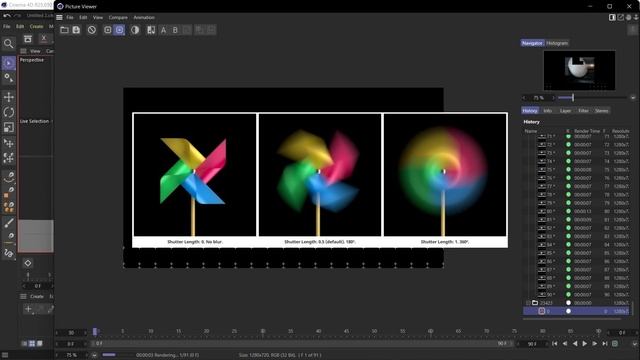The width and height of the screenshot is (640, 360).
Task: Click the folder icon in History list
Action: point(535,303)
